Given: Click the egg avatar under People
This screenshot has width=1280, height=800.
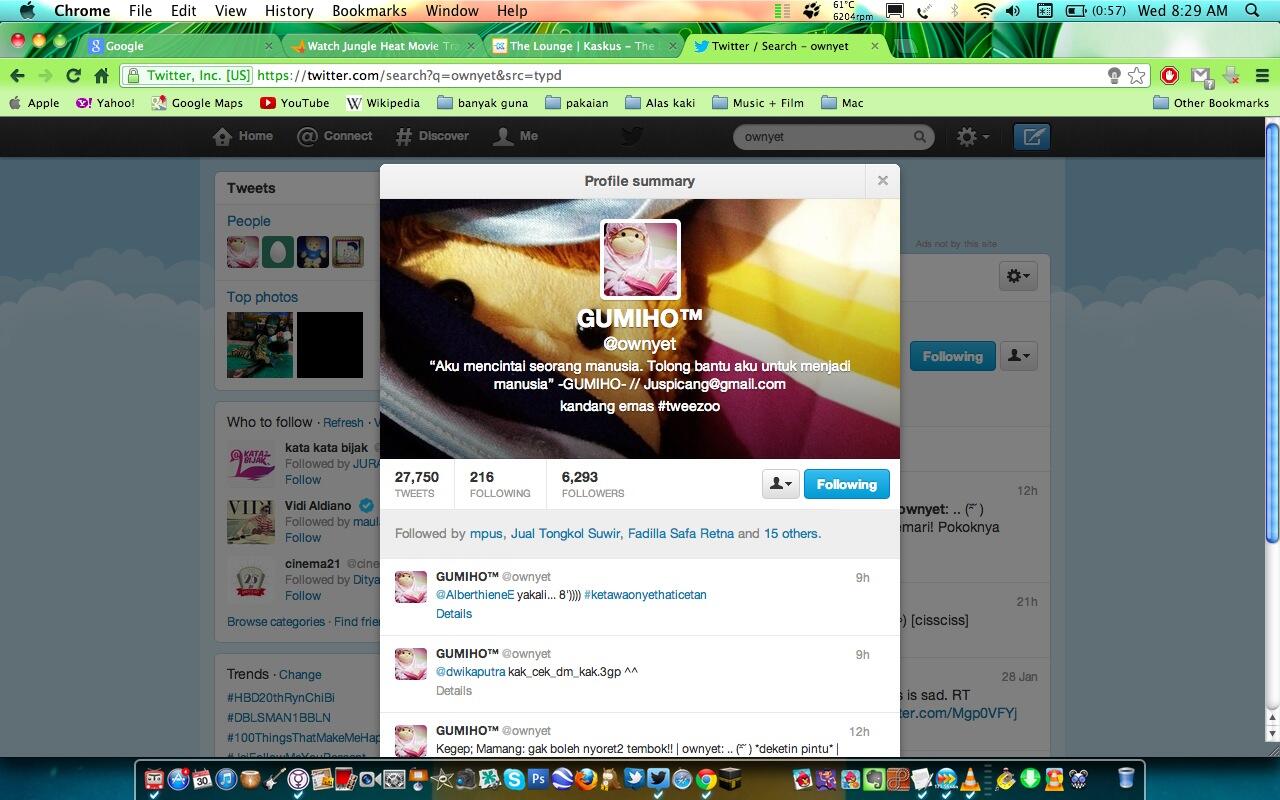Looking at the screenshot, I should pos(278,252).
